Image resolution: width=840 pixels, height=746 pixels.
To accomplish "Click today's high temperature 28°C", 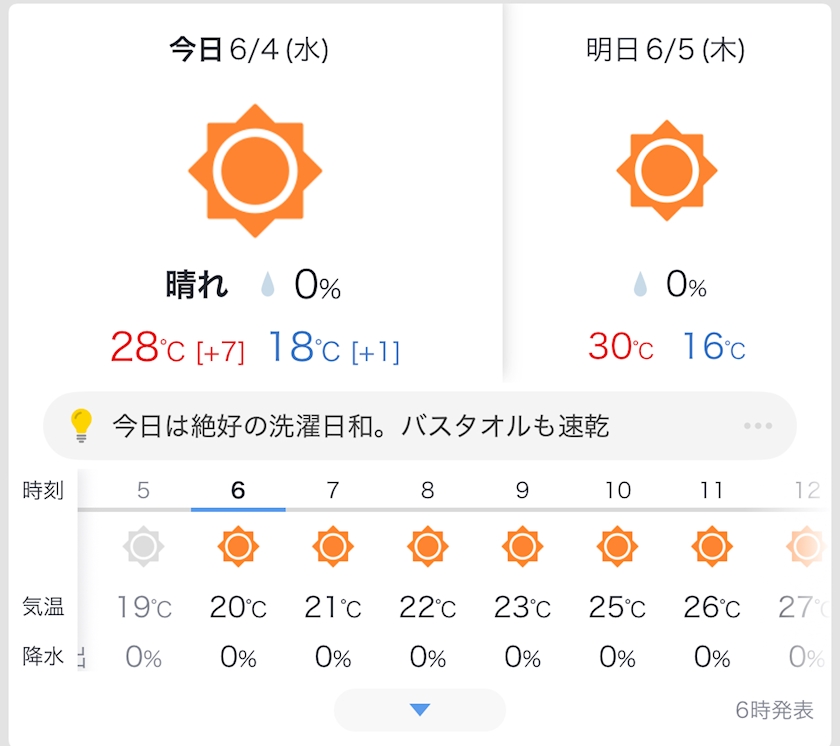I will pos(147,347).
